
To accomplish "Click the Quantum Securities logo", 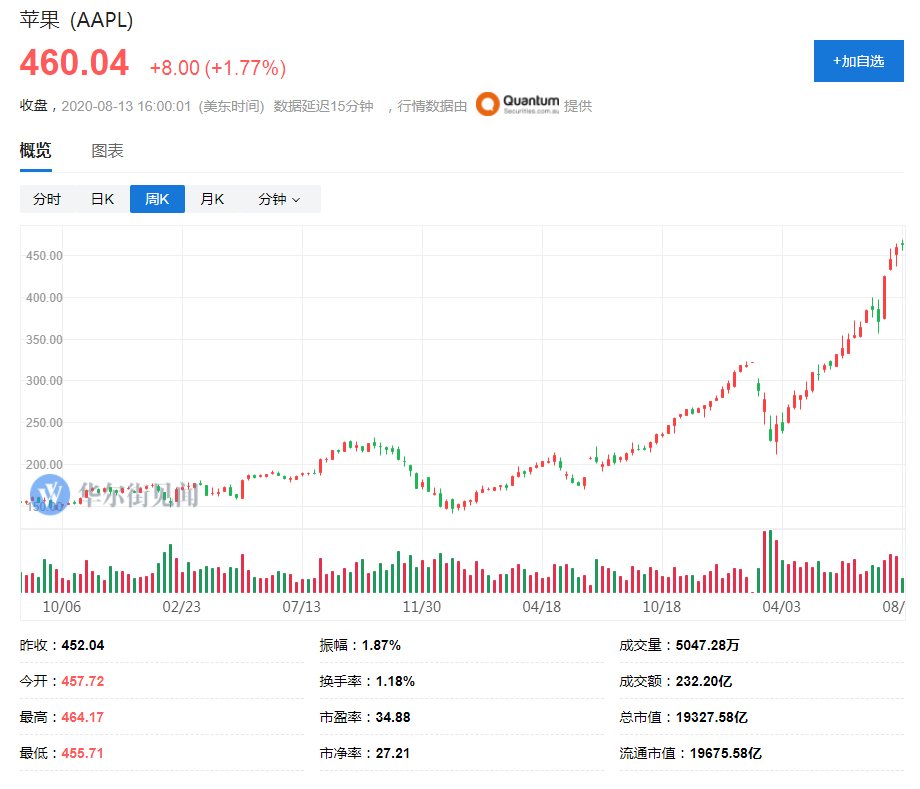I will pos(518,104).
